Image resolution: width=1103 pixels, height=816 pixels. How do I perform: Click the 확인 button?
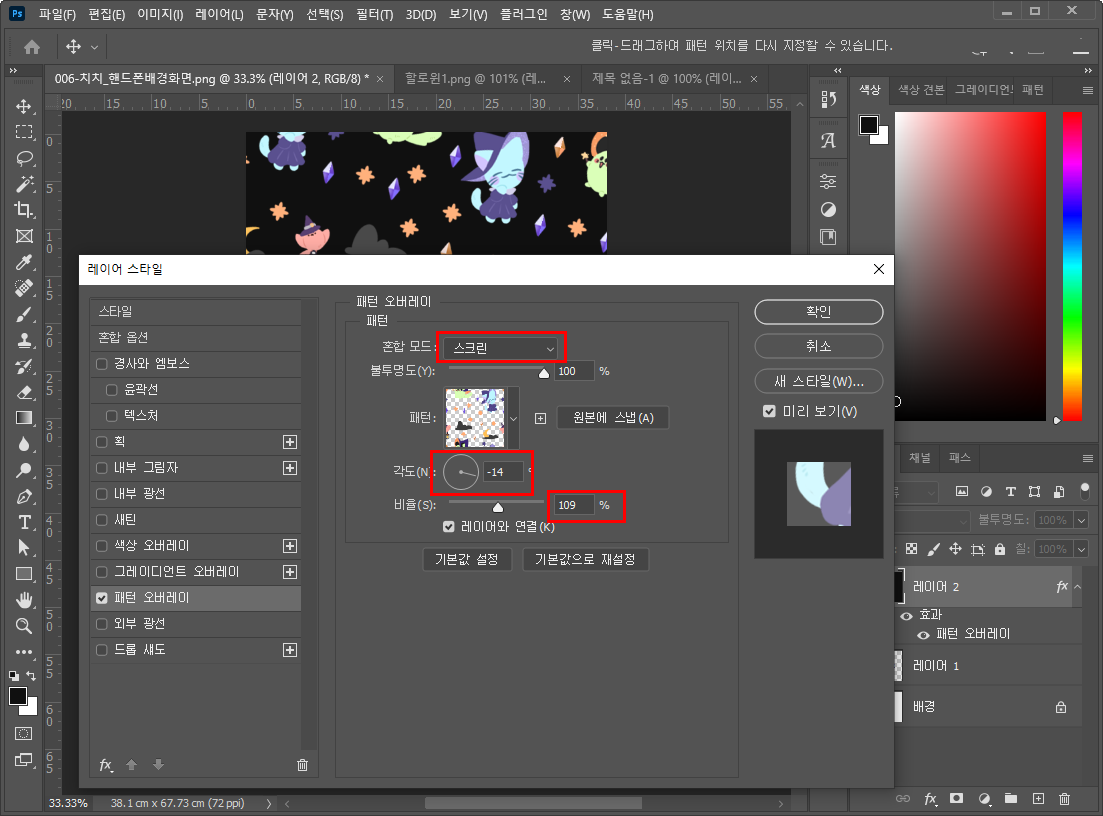pyautogui.click(x=819, y=312)
